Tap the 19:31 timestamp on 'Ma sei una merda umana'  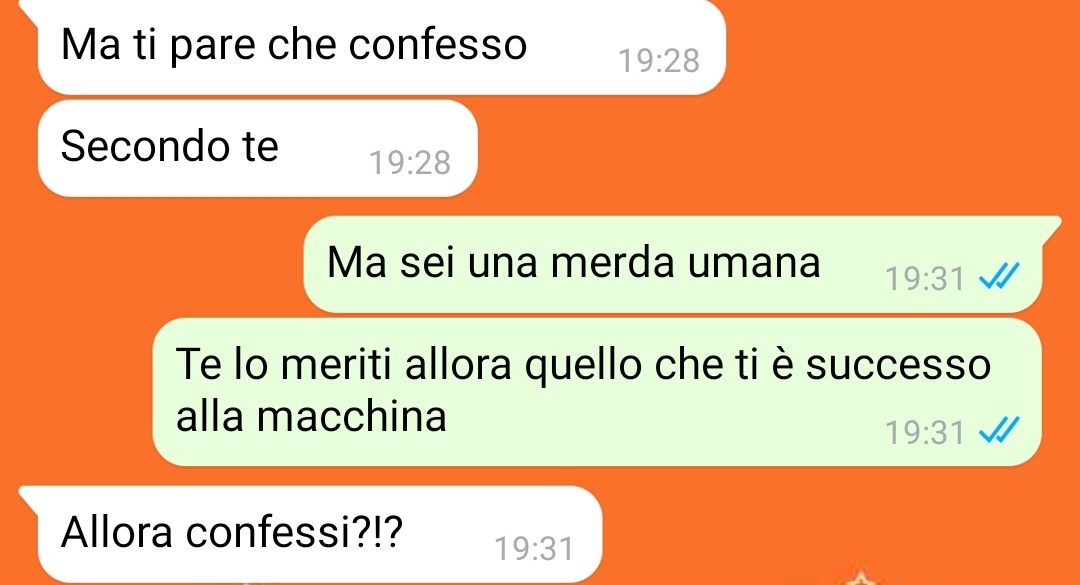pyautogui.click(x=925, y=278)
